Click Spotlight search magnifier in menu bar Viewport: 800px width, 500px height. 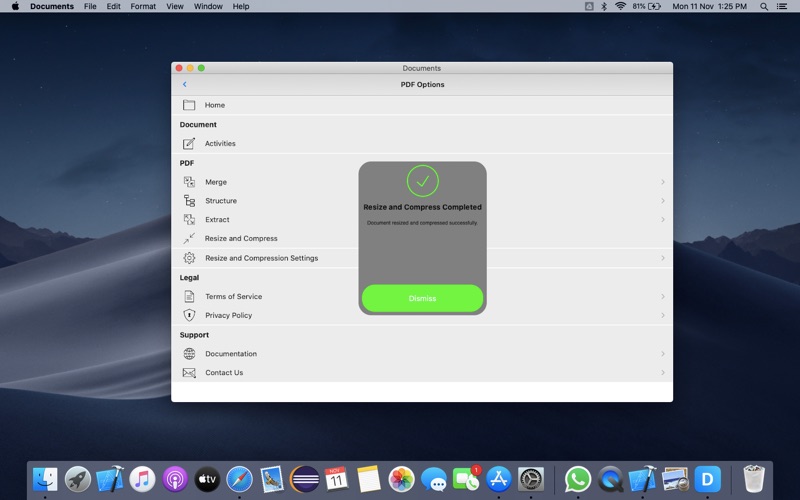764,7
